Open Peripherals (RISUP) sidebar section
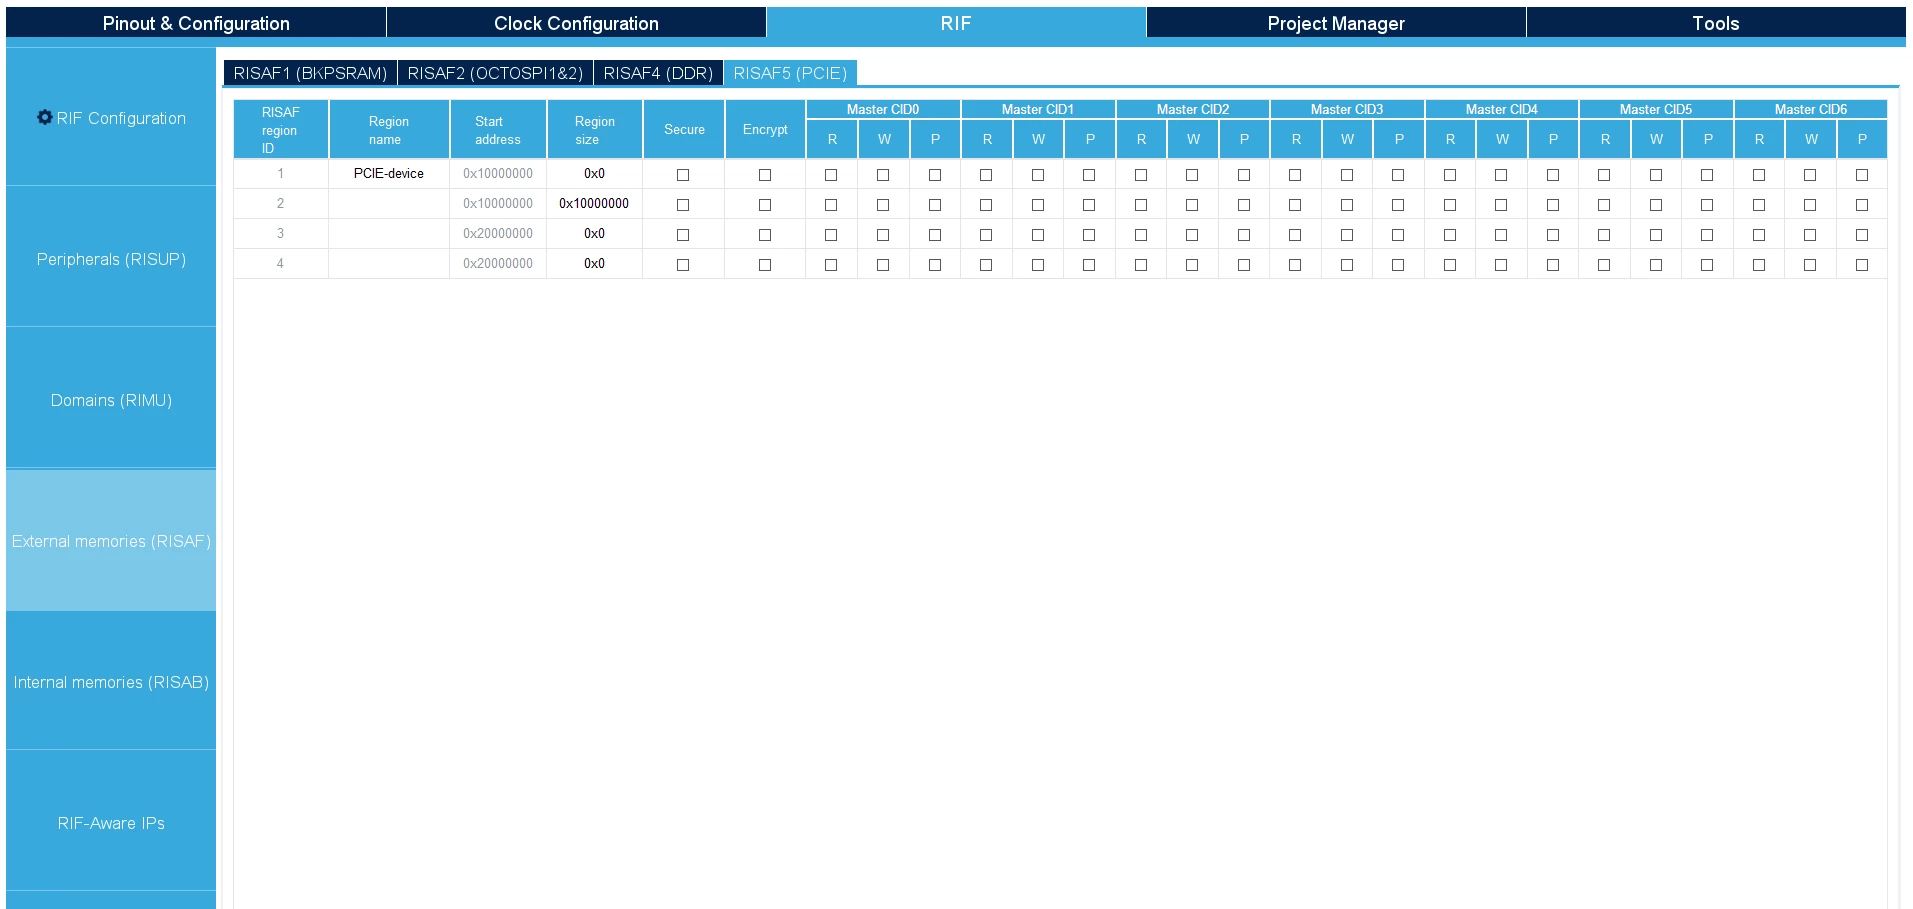The image size is (1913, 909). (x=111, y=259)
